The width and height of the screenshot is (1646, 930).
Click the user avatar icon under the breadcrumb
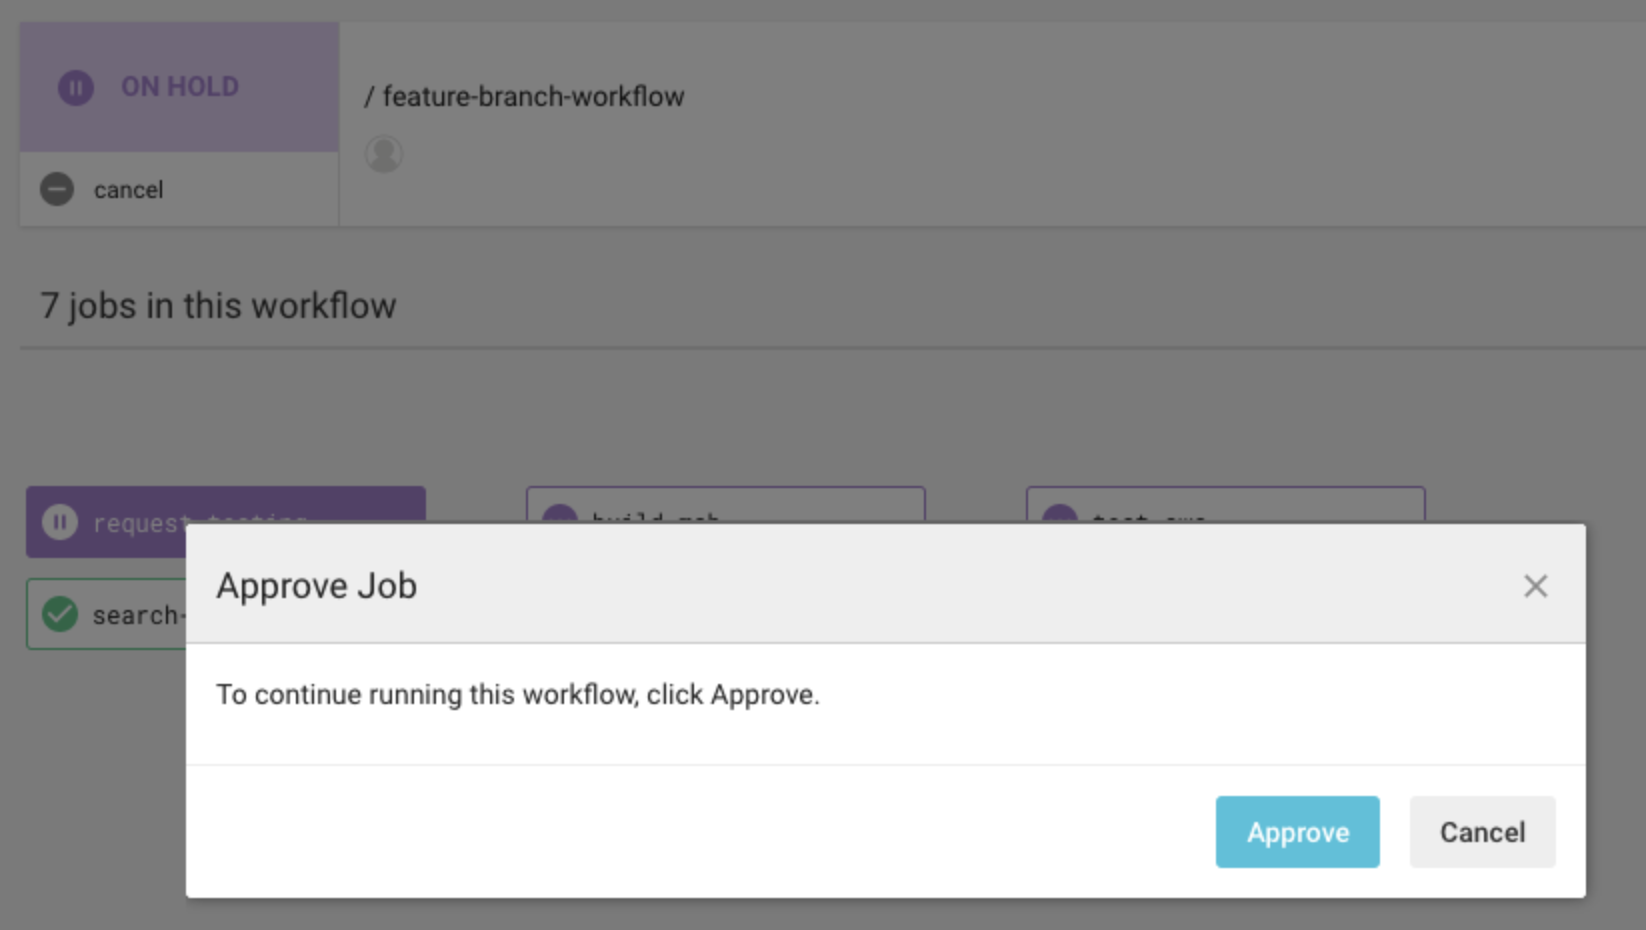click(x=384, y=153)
